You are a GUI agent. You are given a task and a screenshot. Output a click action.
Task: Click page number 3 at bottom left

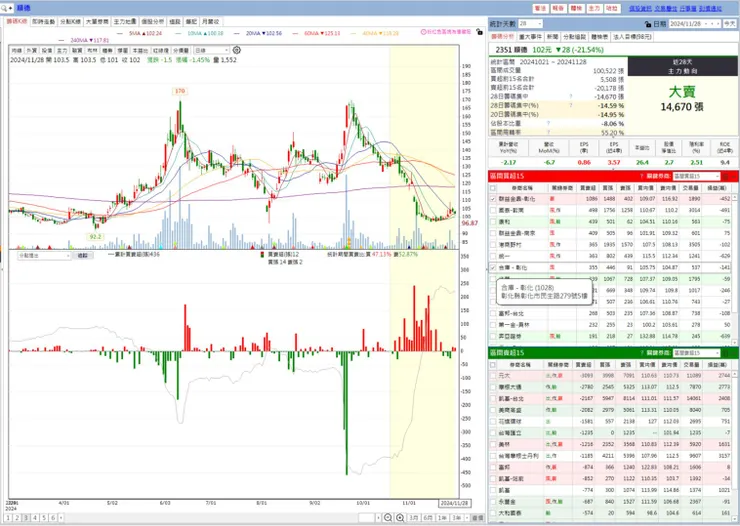[x=26, y=518]
